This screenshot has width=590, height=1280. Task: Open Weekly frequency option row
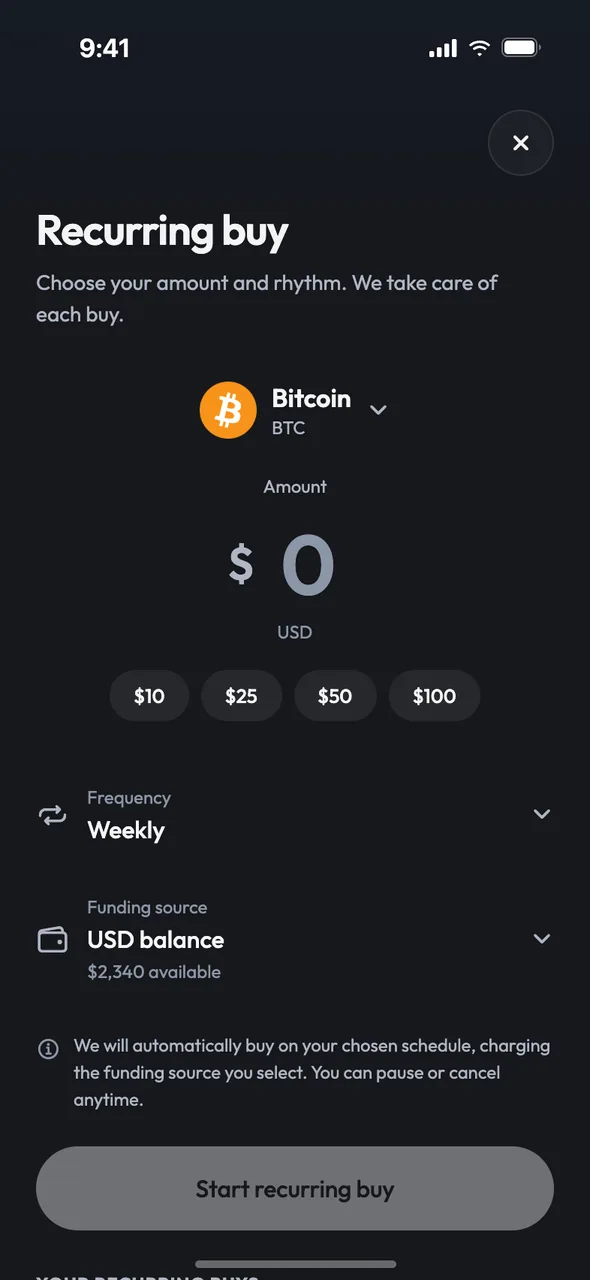pos(295,815)
